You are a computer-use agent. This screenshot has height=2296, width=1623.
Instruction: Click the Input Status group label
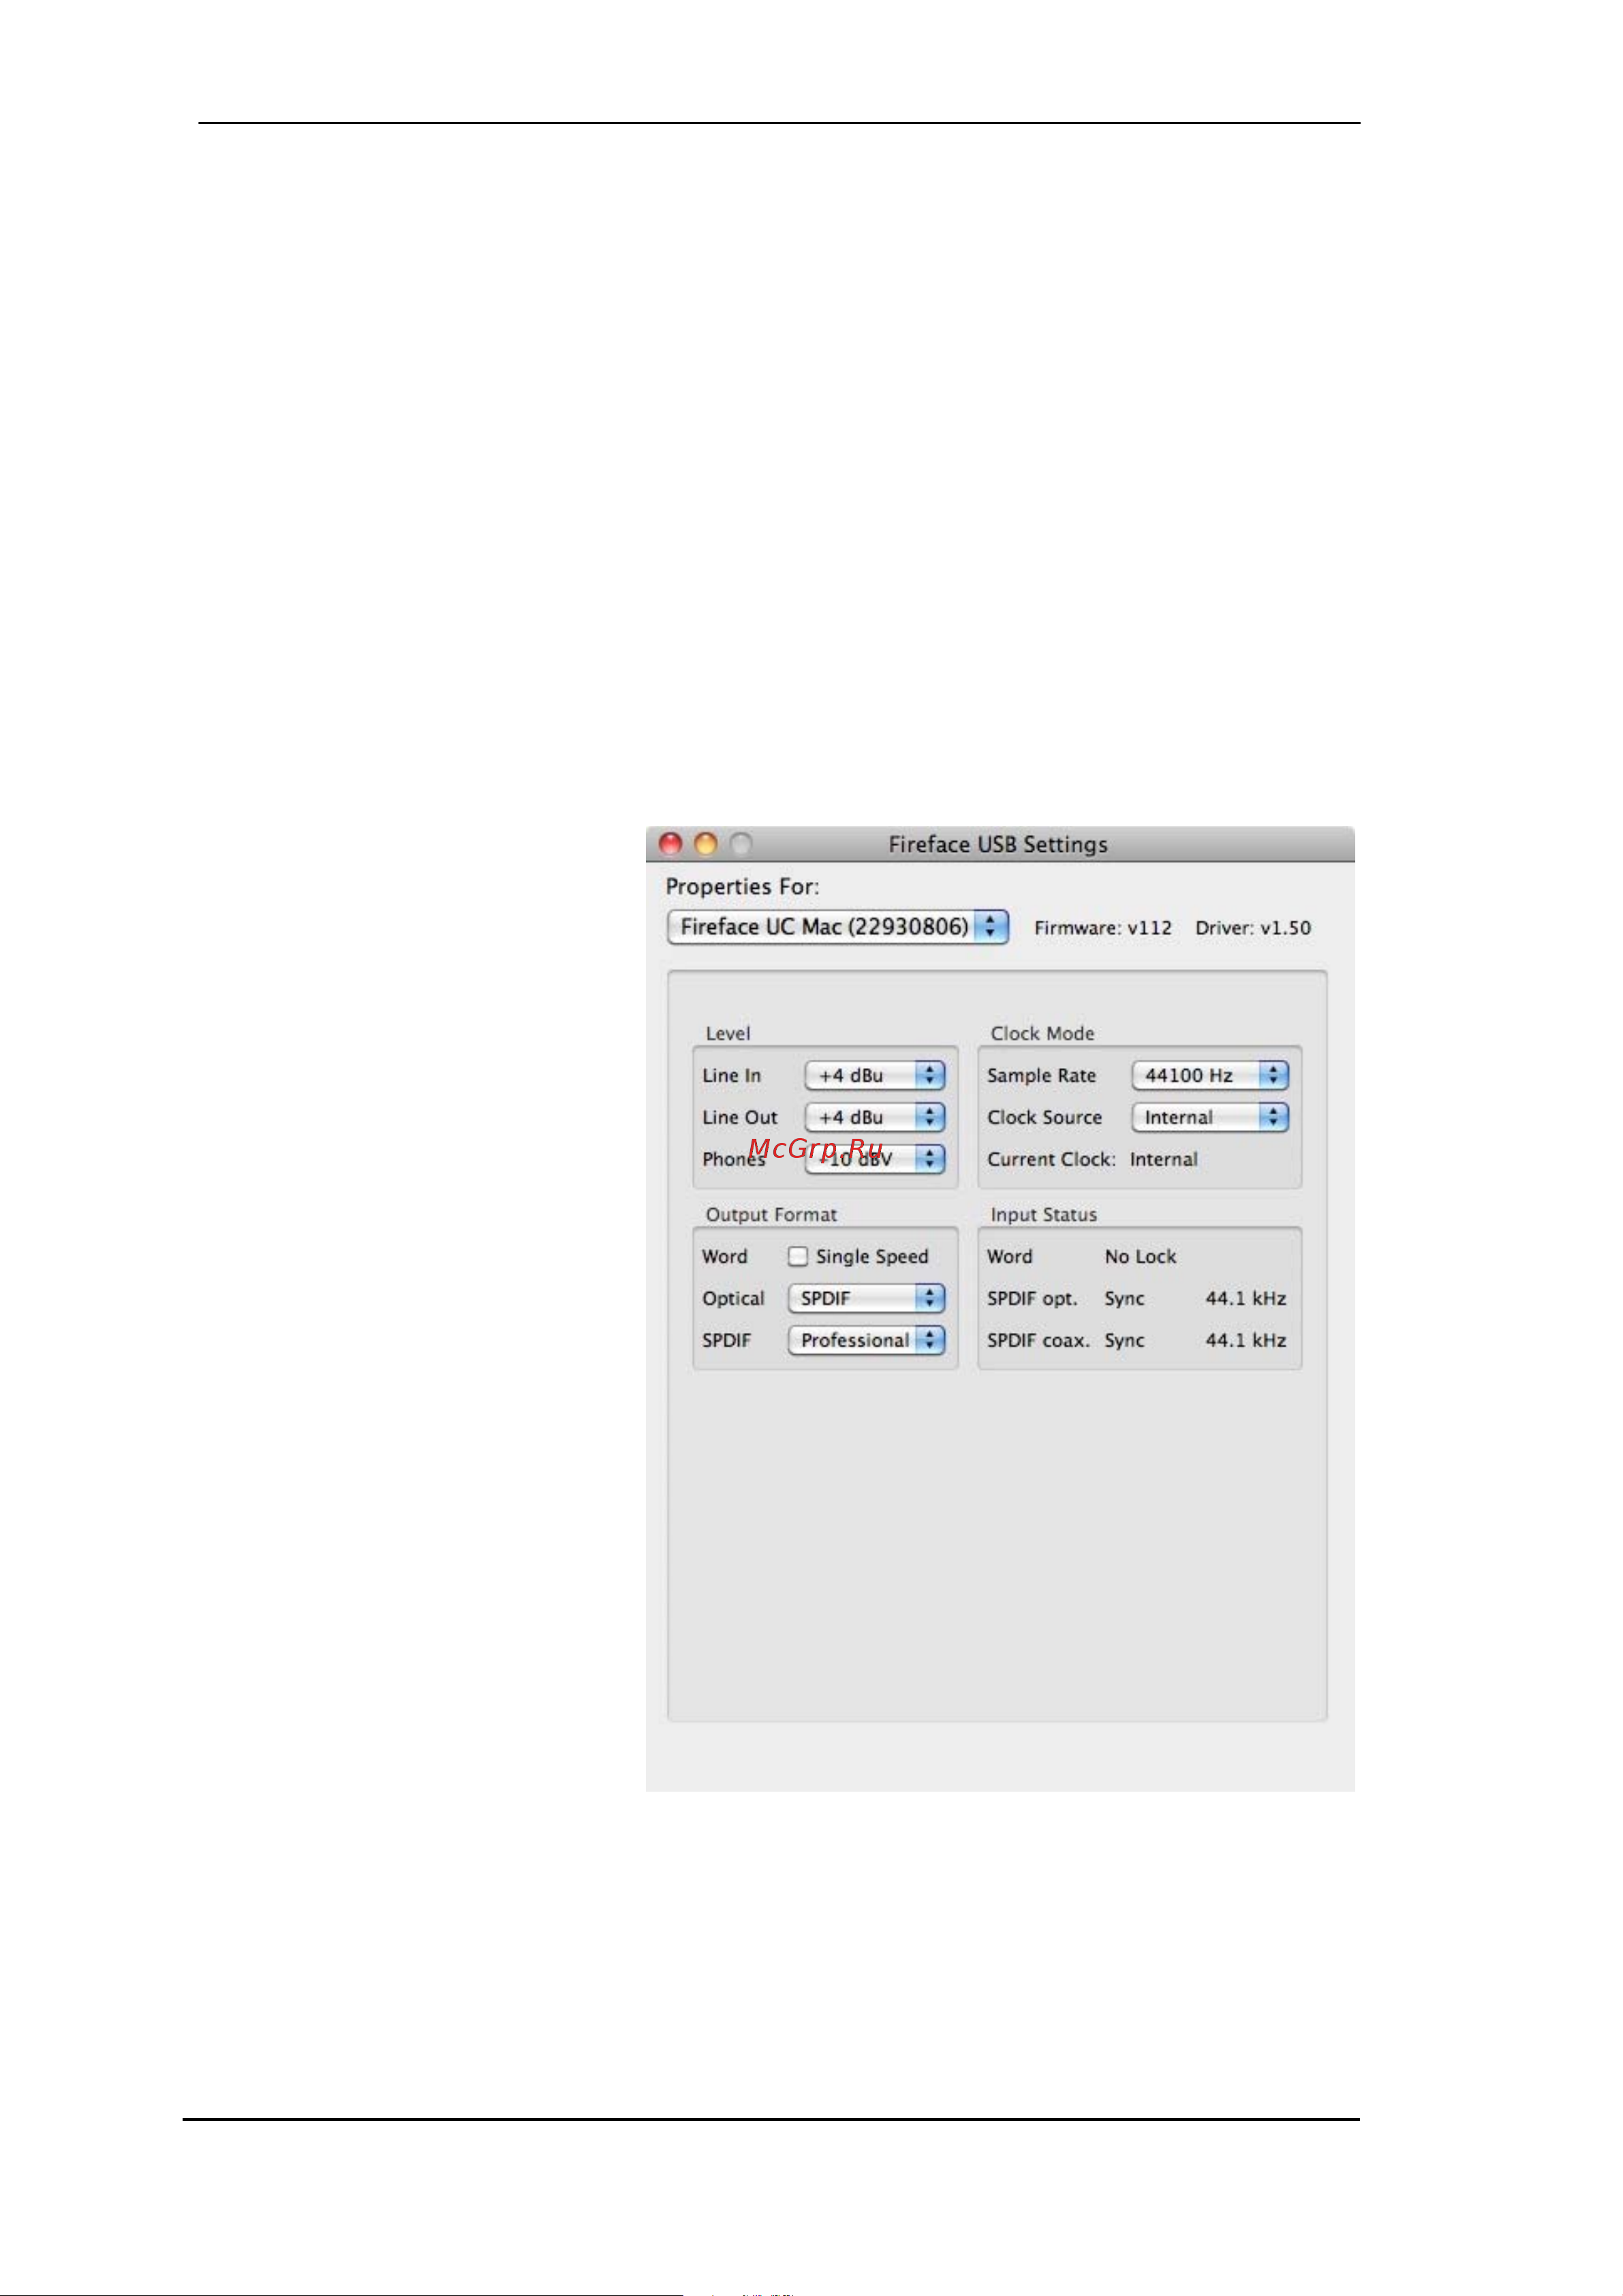pyautogui.click(x=1044, y=1214)
